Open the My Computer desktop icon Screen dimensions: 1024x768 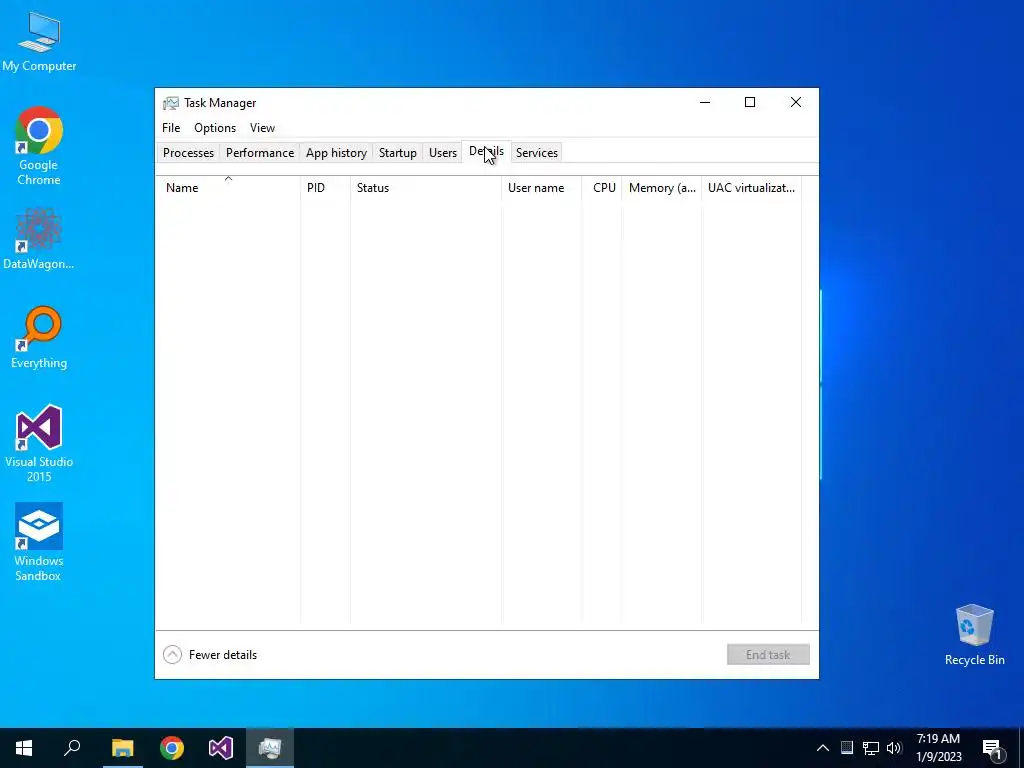[x=39, y=42]
